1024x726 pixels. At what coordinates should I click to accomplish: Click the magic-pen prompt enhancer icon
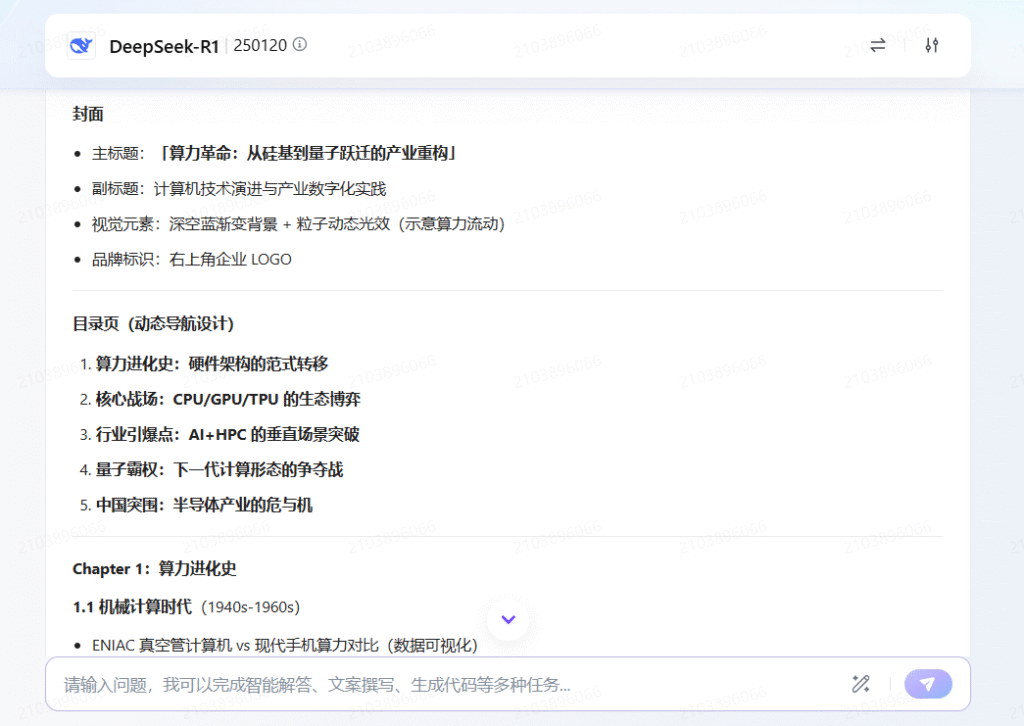point(860,683)
